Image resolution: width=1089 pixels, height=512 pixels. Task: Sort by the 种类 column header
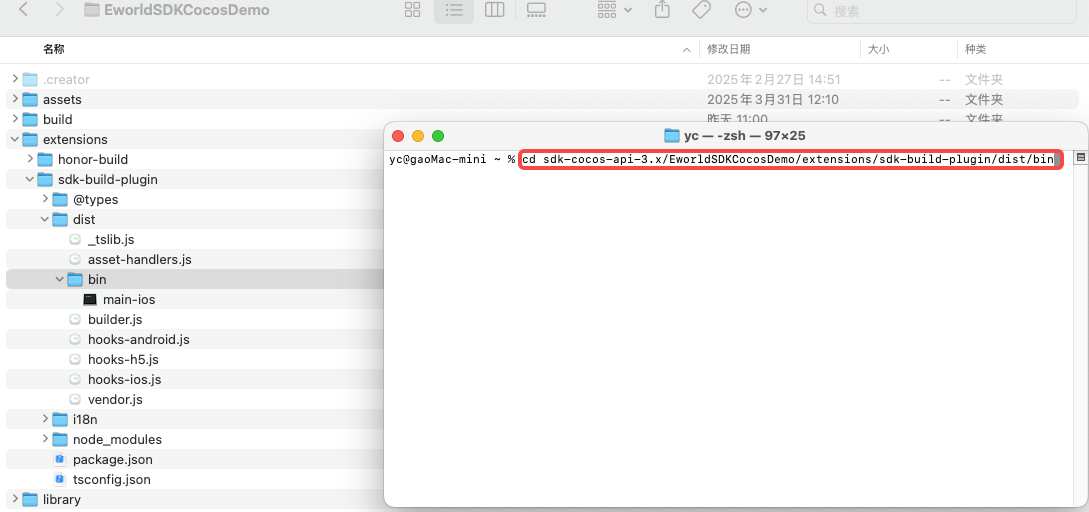pyautogui.click(x=976, y=49)
